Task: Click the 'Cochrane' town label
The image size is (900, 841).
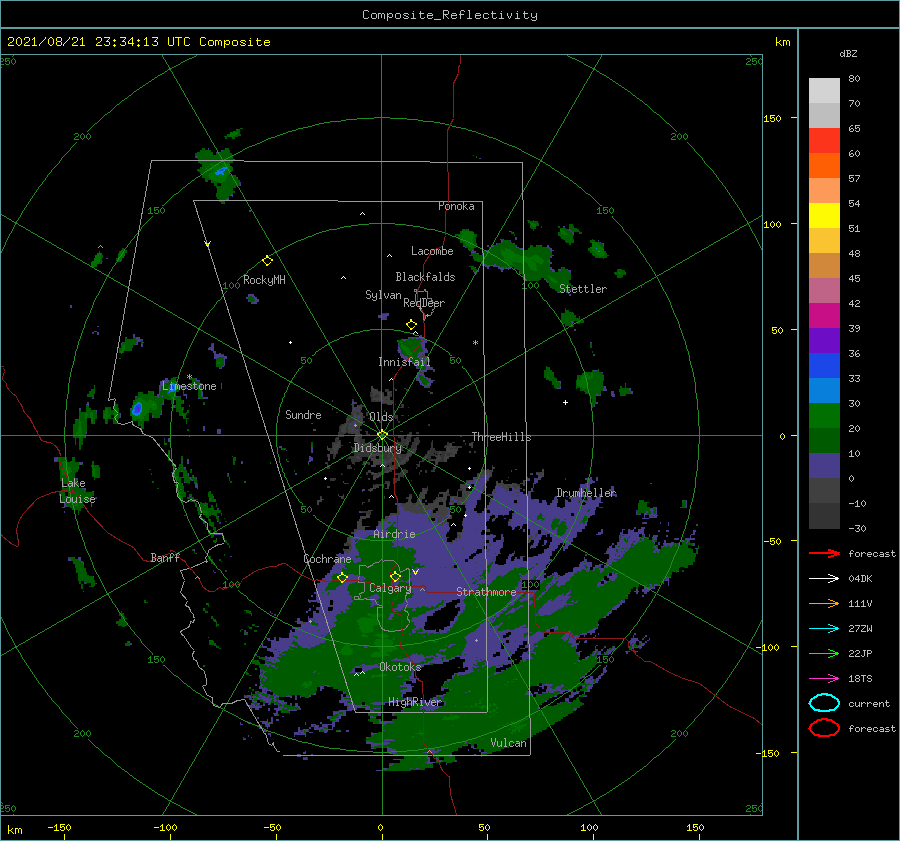Action: 327,559
